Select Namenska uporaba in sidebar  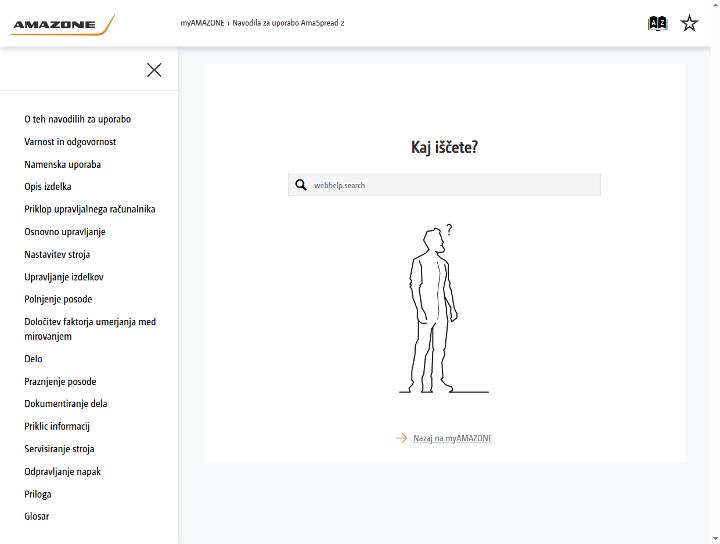coord(62,164)
